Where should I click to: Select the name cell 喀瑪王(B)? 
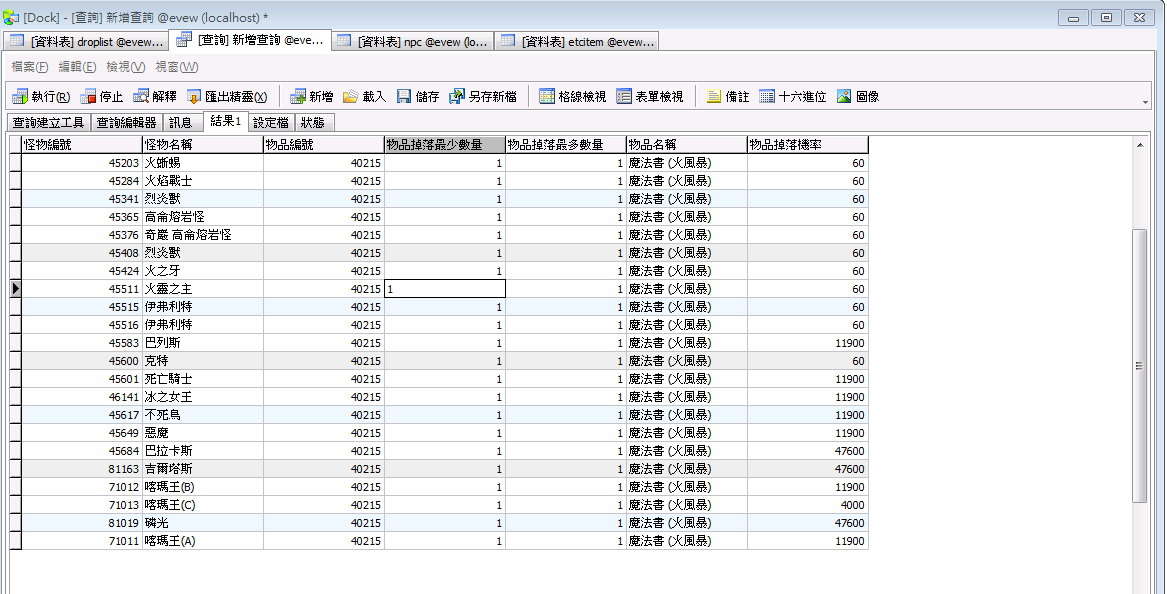202,487
